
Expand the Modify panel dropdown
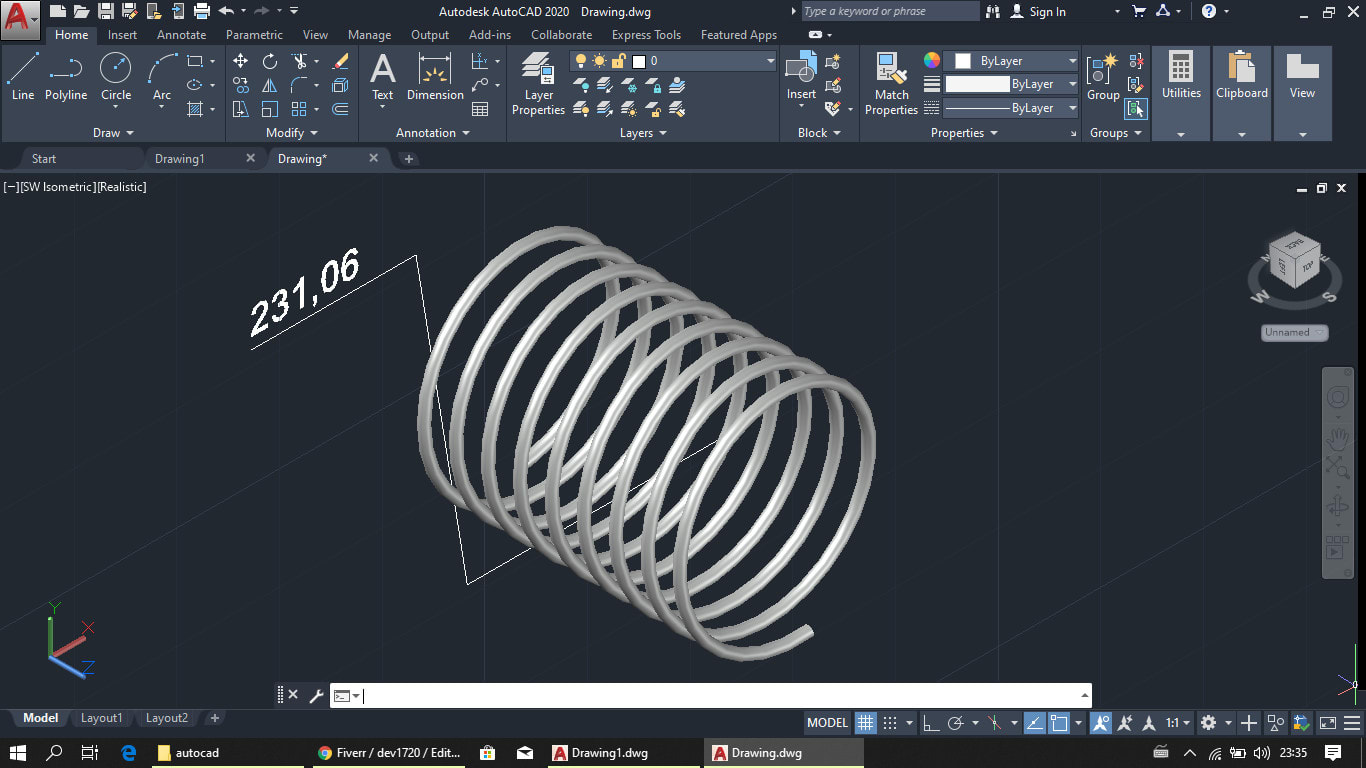[292, 133]
